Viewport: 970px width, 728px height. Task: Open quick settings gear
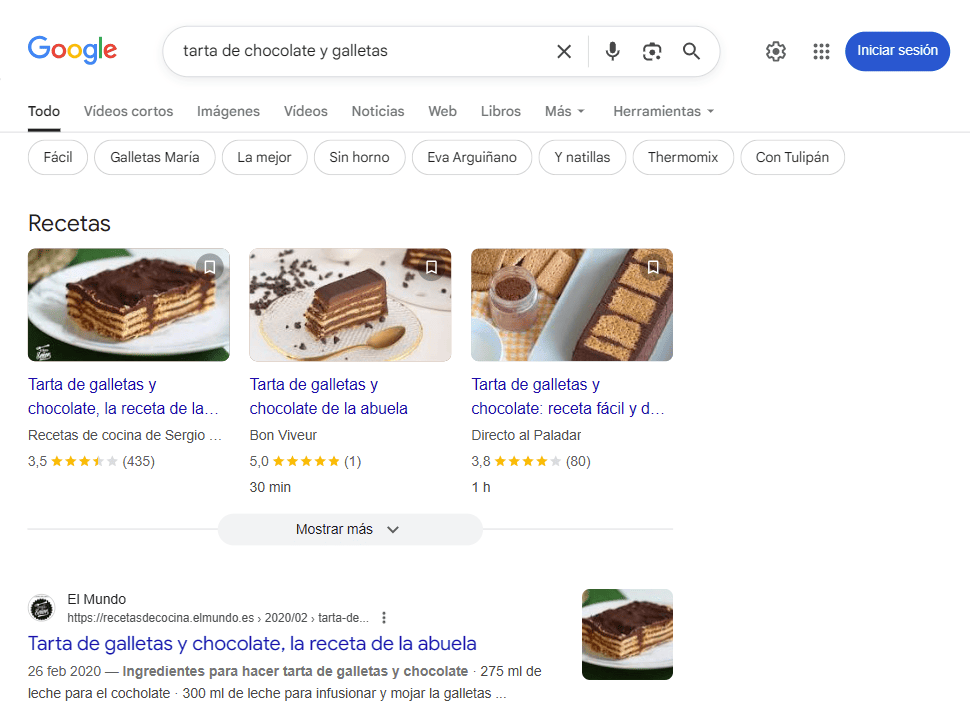(776, 51)
